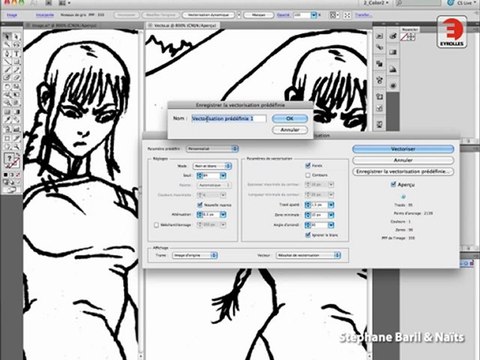The width and height of the screenshot is (480, 360).
Task: Select the Pen tool
Action: click(7, 53)
